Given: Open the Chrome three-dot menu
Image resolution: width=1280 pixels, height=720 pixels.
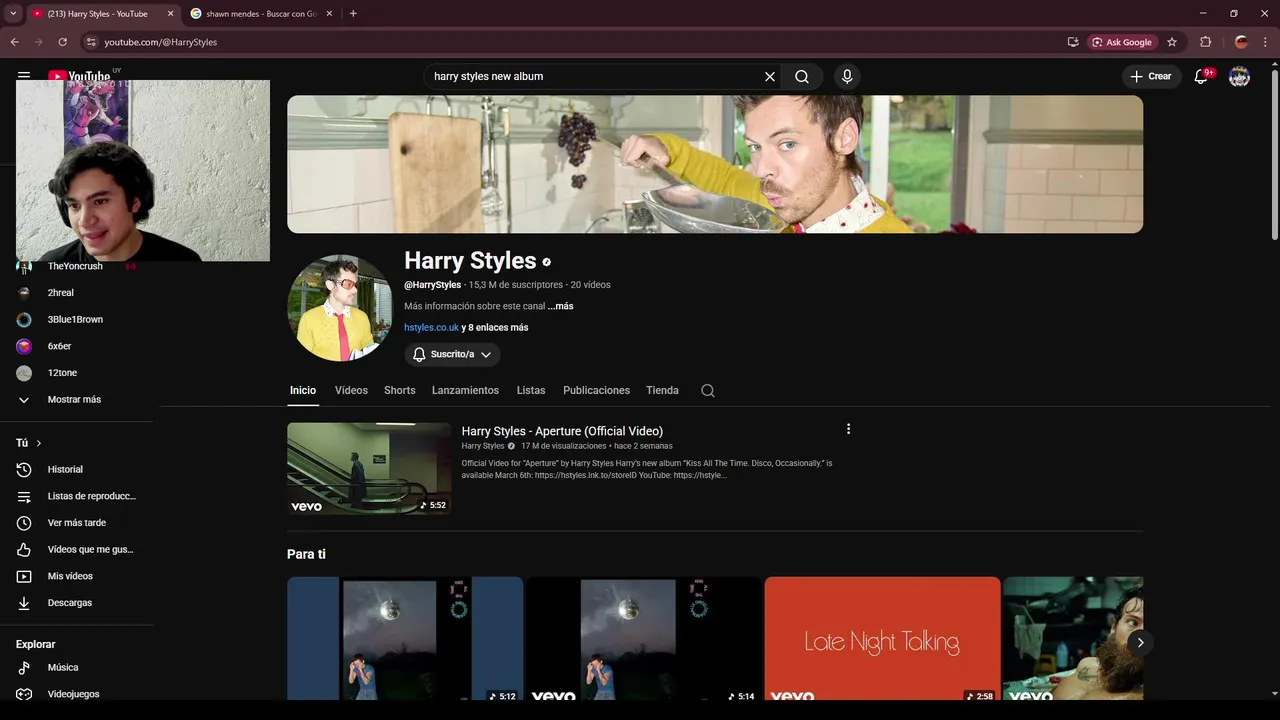Looking at the screenshot, I should [x=1265, y=42].
